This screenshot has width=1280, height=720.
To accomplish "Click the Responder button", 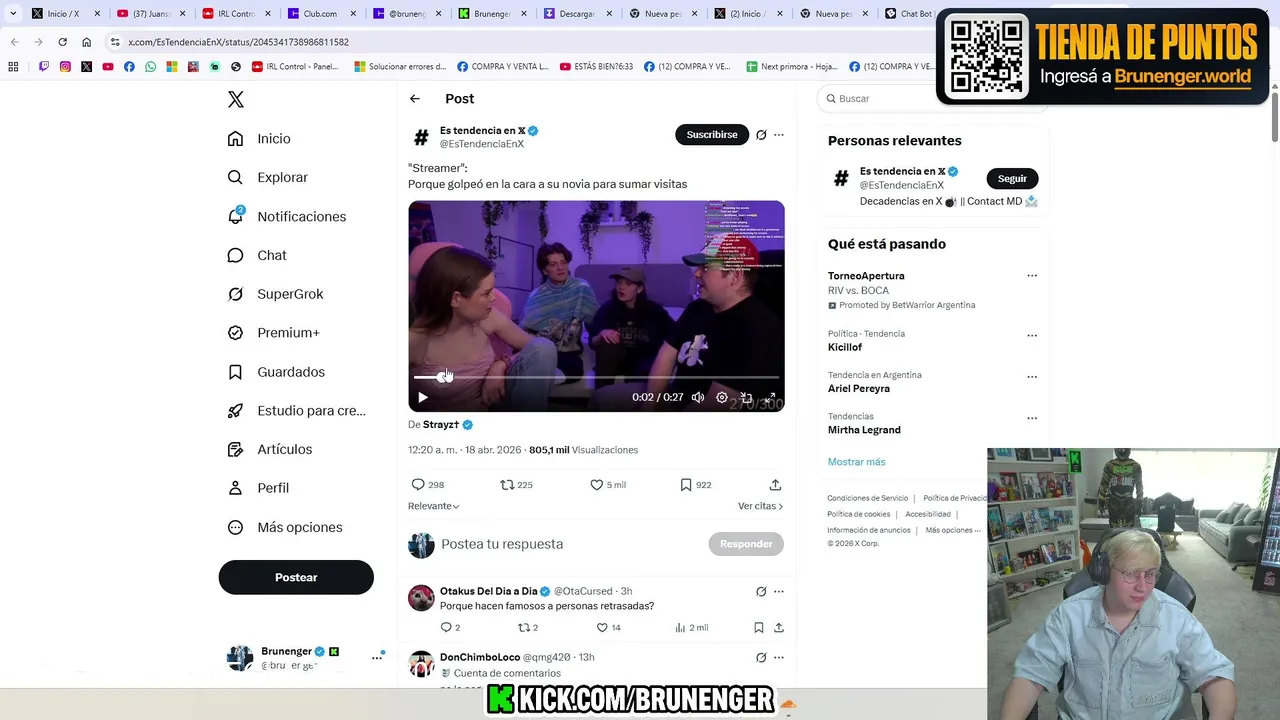I will 746,544.
